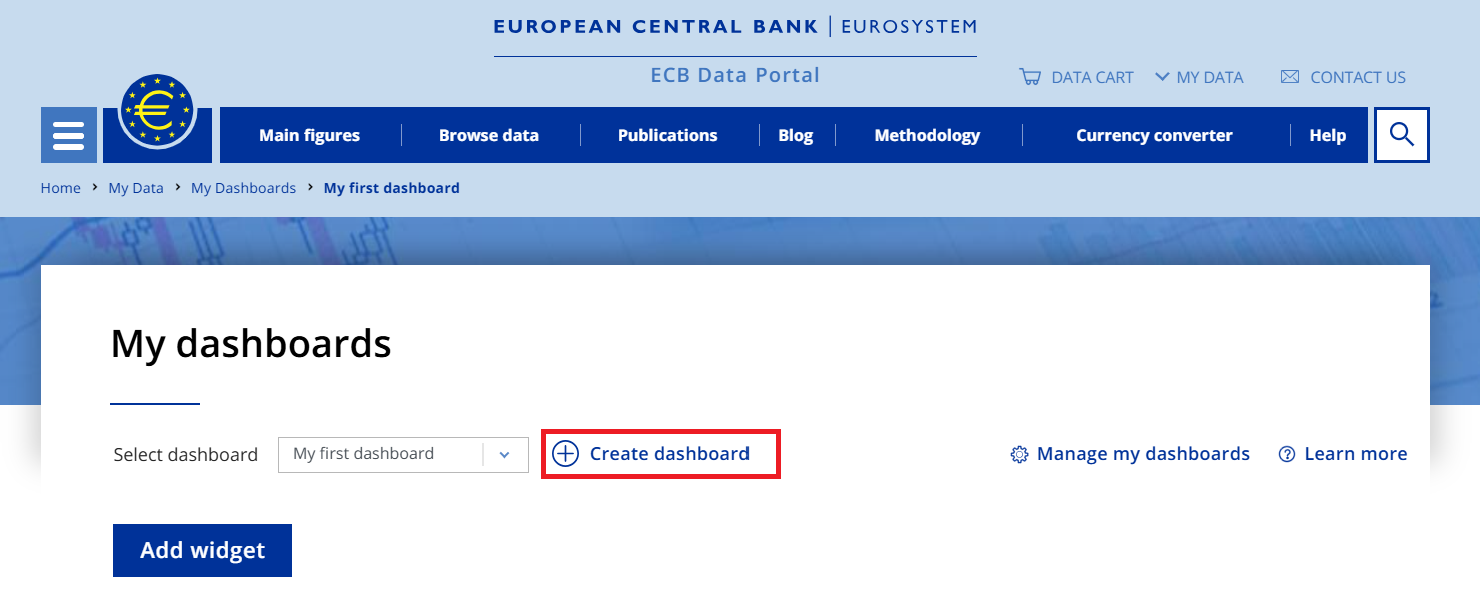
Task: Open the hamburger navigation menu
Action: point(68,134)
